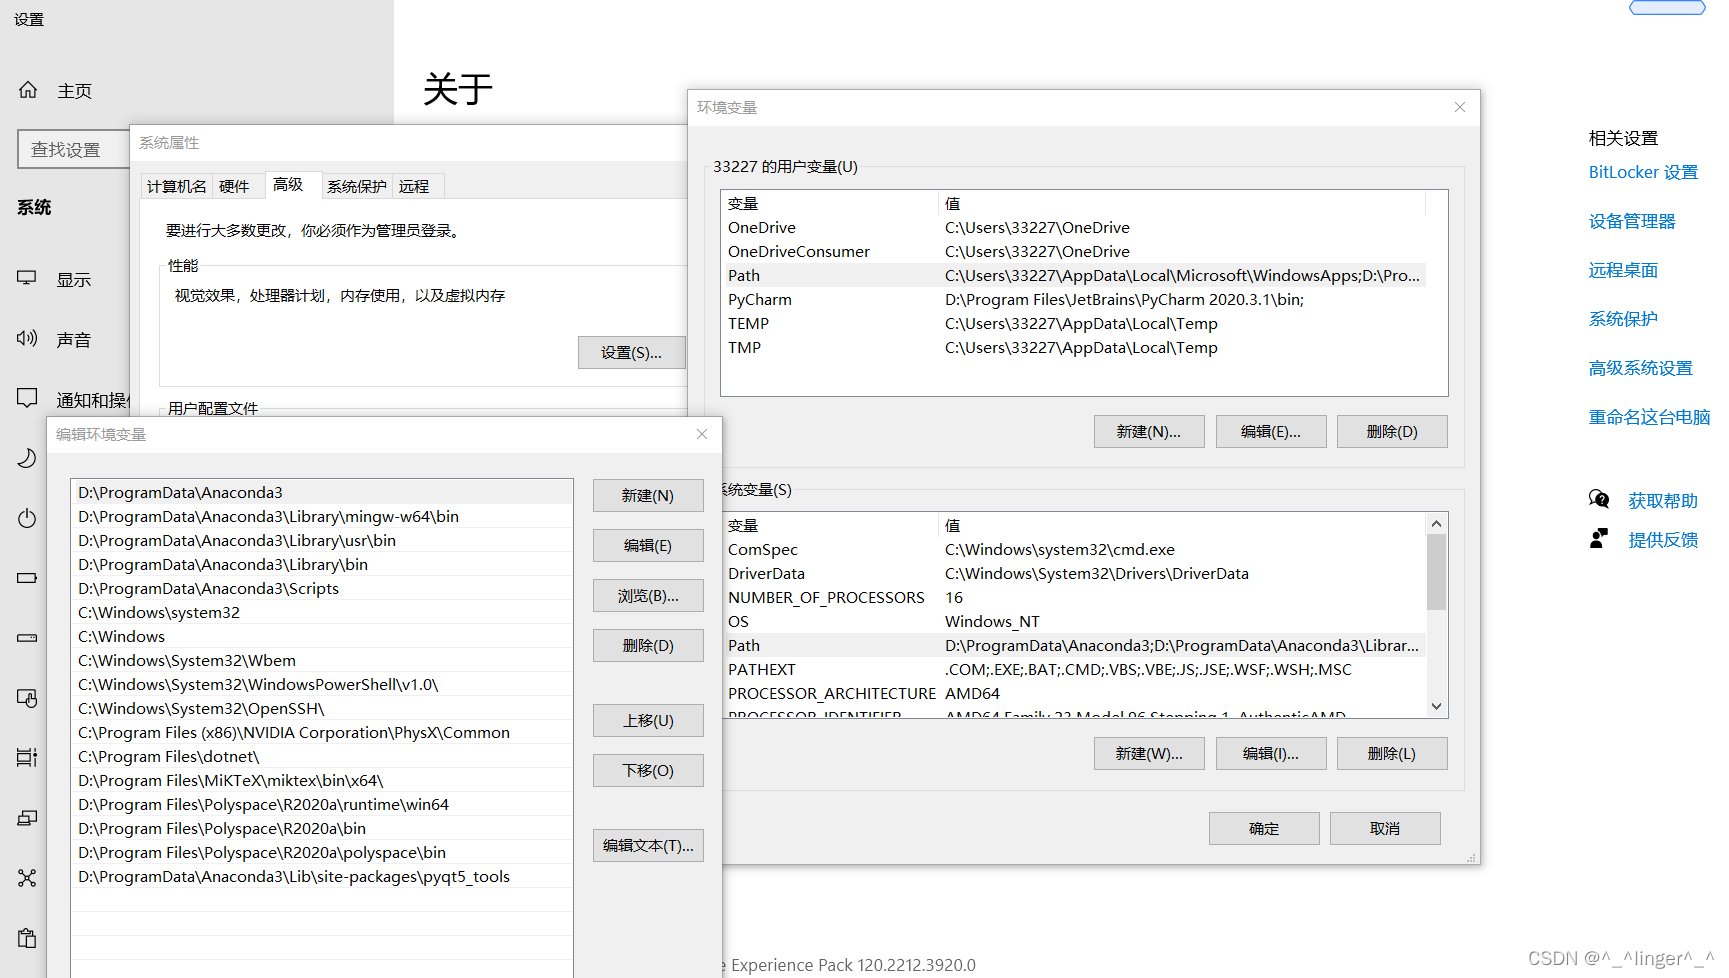
Task: Select D:\ProgramData\Anaconda3 path entry
Action: coord(322,492)
